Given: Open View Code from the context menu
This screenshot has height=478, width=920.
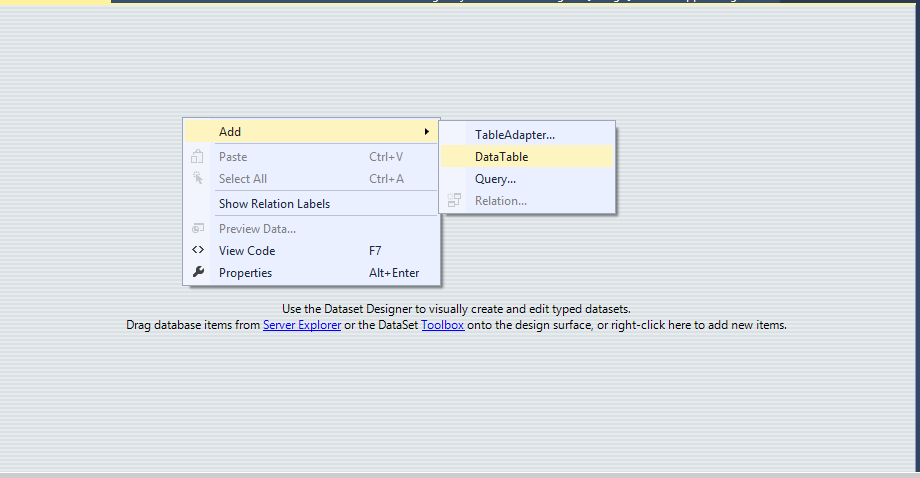Looking at the screenshot, I should pos(247,251).
